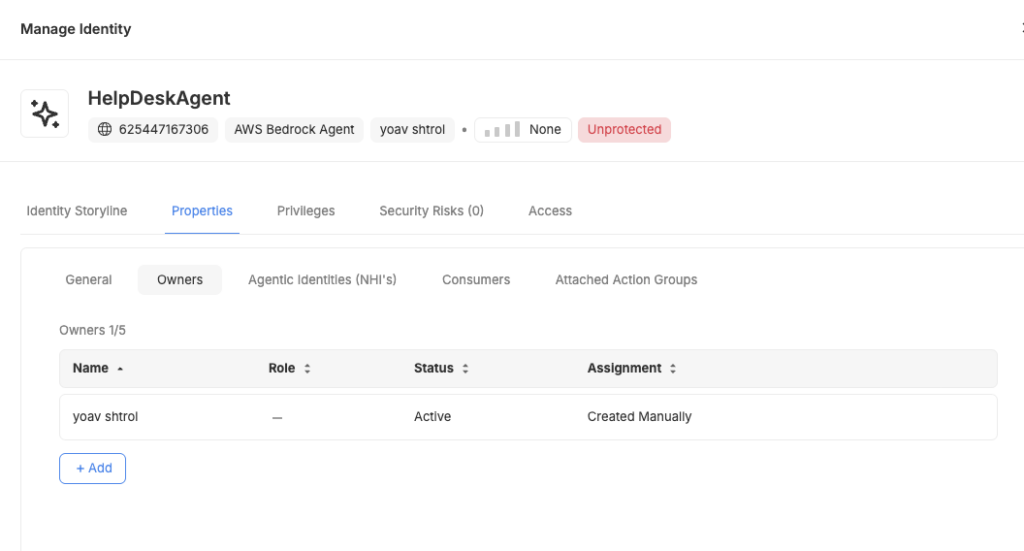Click the globe icon beside account ID
Screen dimensions: 1024x551
pos(105,130)
